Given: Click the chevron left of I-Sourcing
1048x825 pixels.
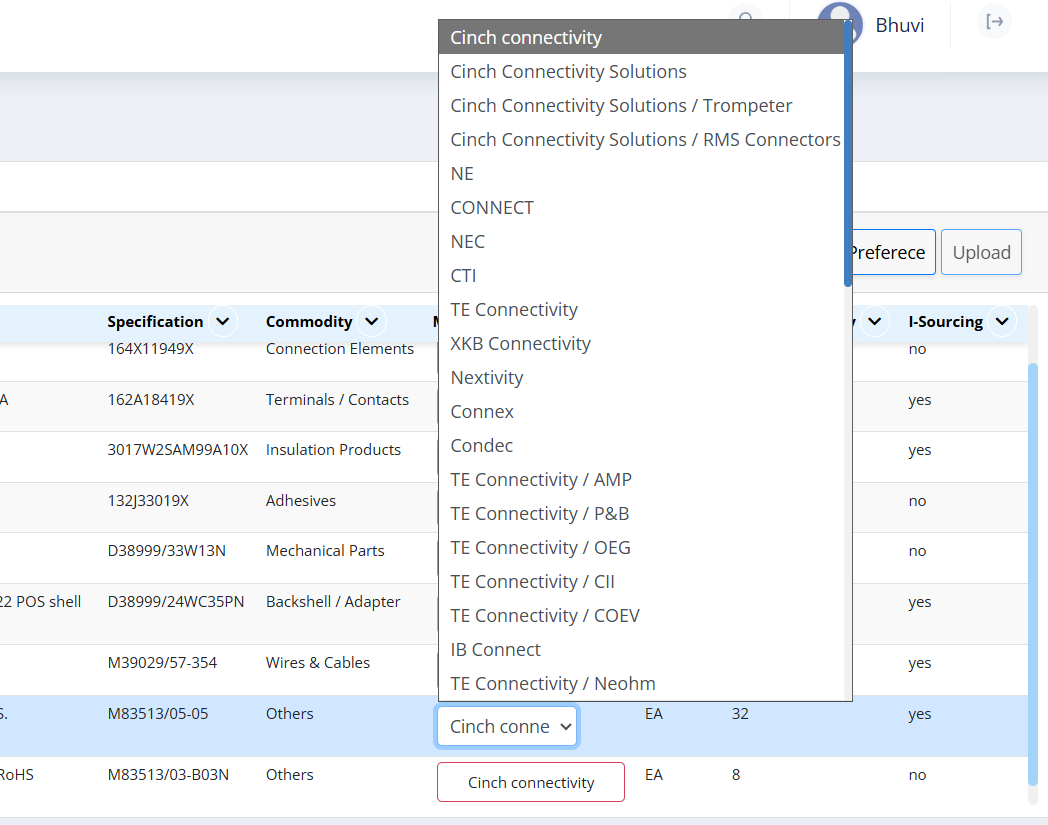Looking at the screenshot, I should click(x=875, y=321).
